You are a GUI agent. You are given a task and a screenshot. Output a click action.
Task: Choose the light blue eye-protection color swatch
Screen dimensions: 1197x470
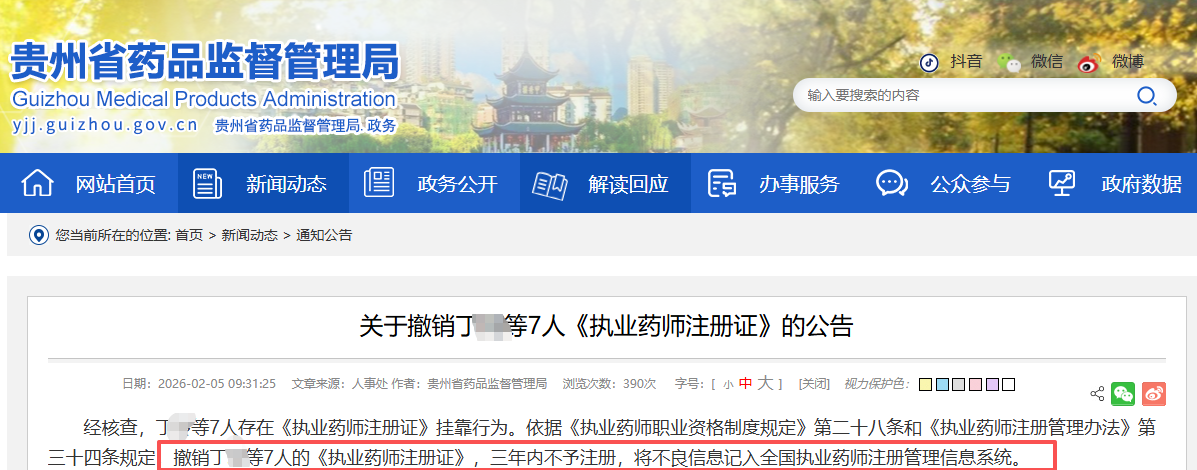(942, 384)
